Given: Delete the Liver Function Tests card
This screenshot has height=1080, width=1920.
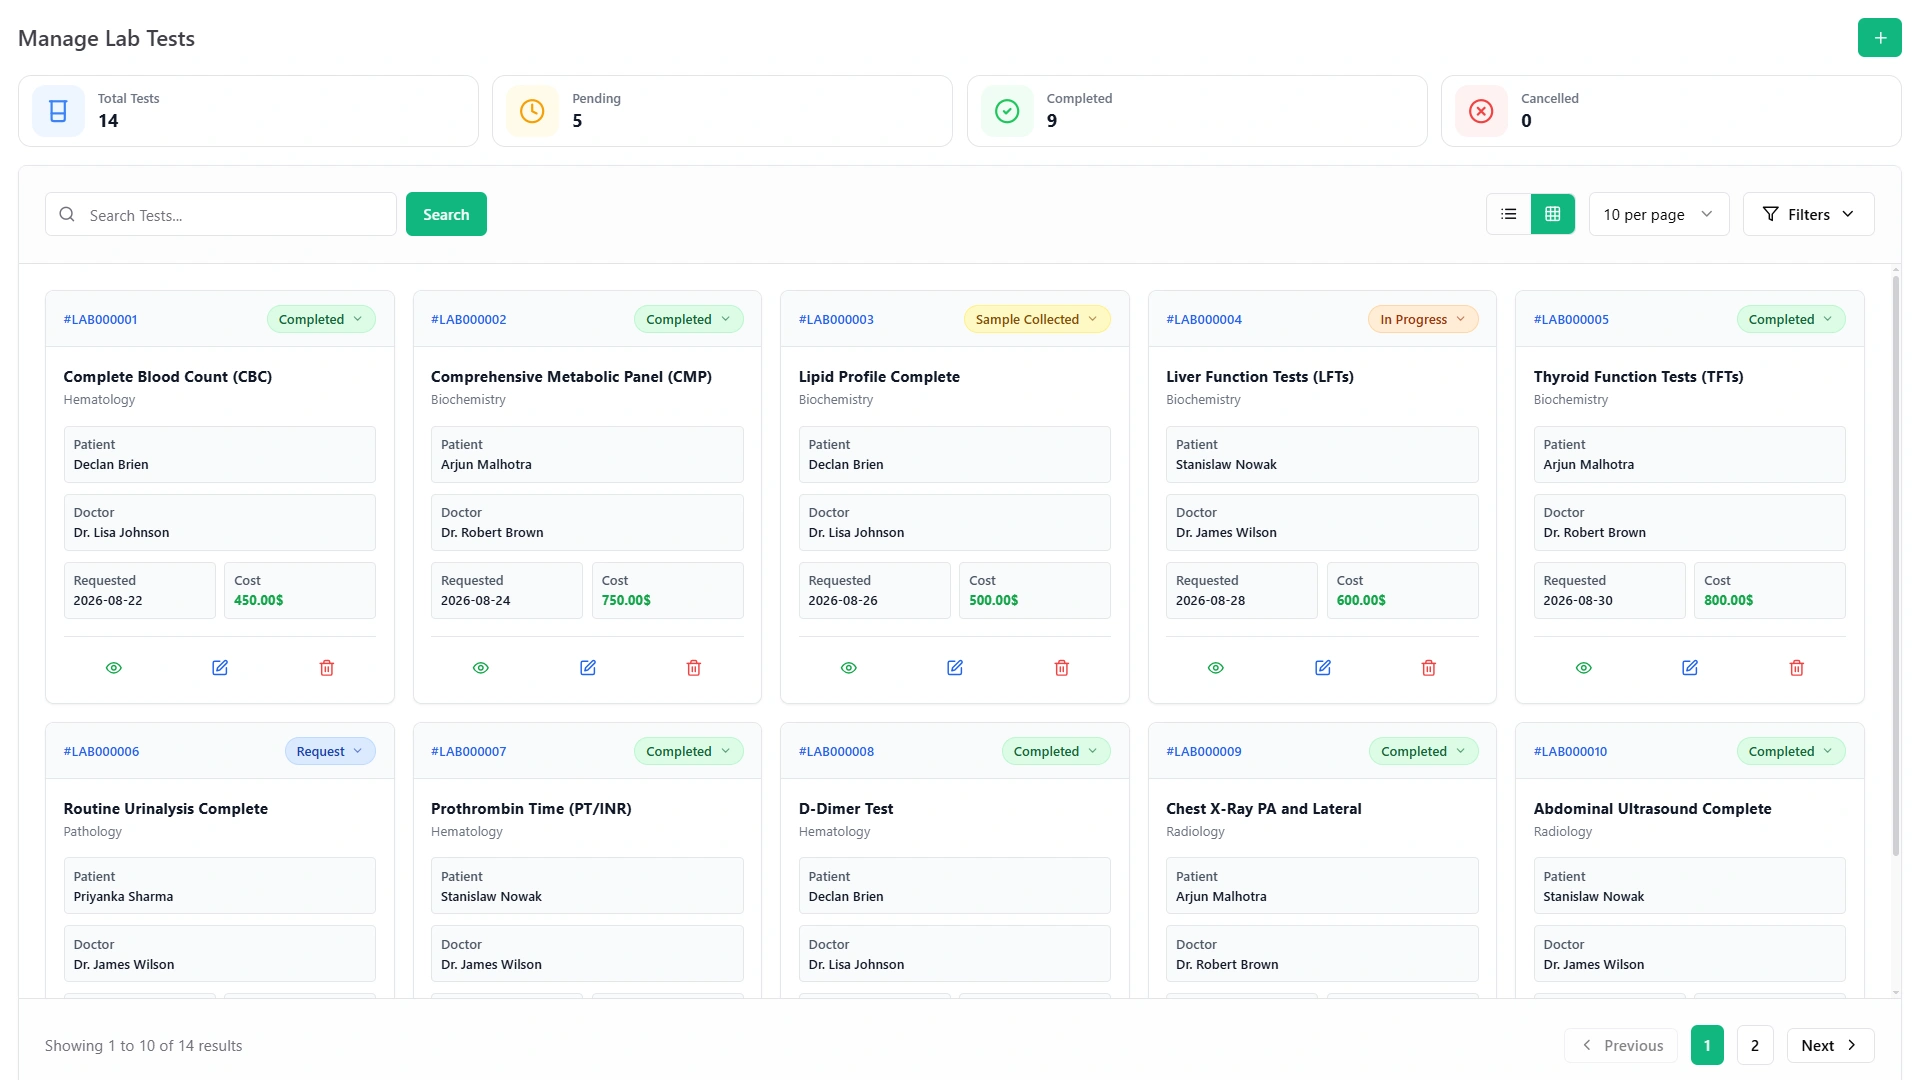Looking at the screenshot, I should tap(1429, 668).
